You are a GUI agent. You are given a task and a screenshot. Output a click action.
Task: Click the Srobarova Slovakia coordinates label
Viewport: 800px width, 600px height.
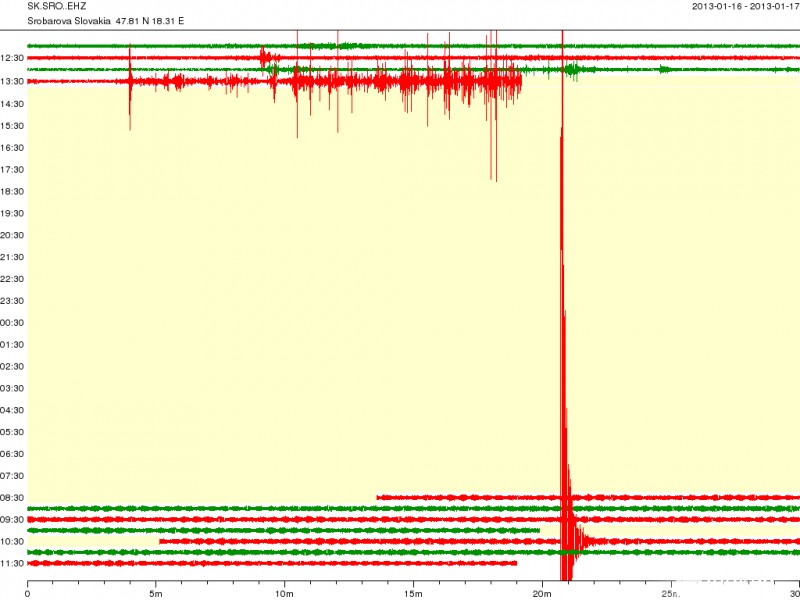pos(105,21)
